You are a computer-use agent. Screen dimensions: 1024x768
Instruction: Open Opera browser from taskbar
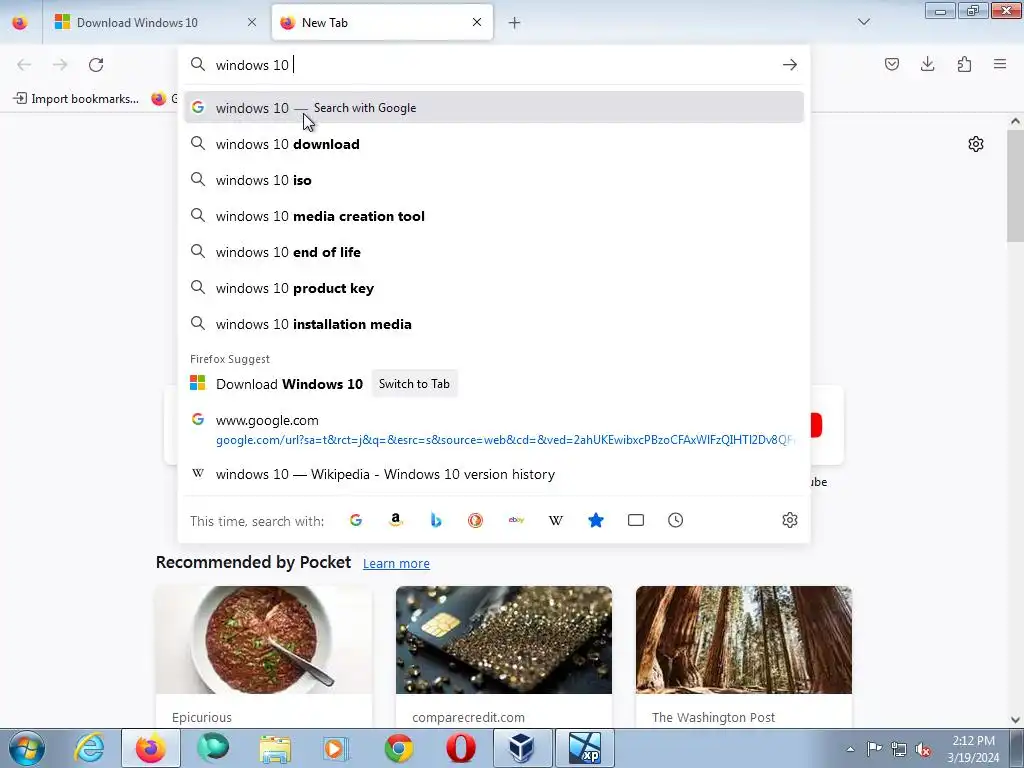pos(460,748)
